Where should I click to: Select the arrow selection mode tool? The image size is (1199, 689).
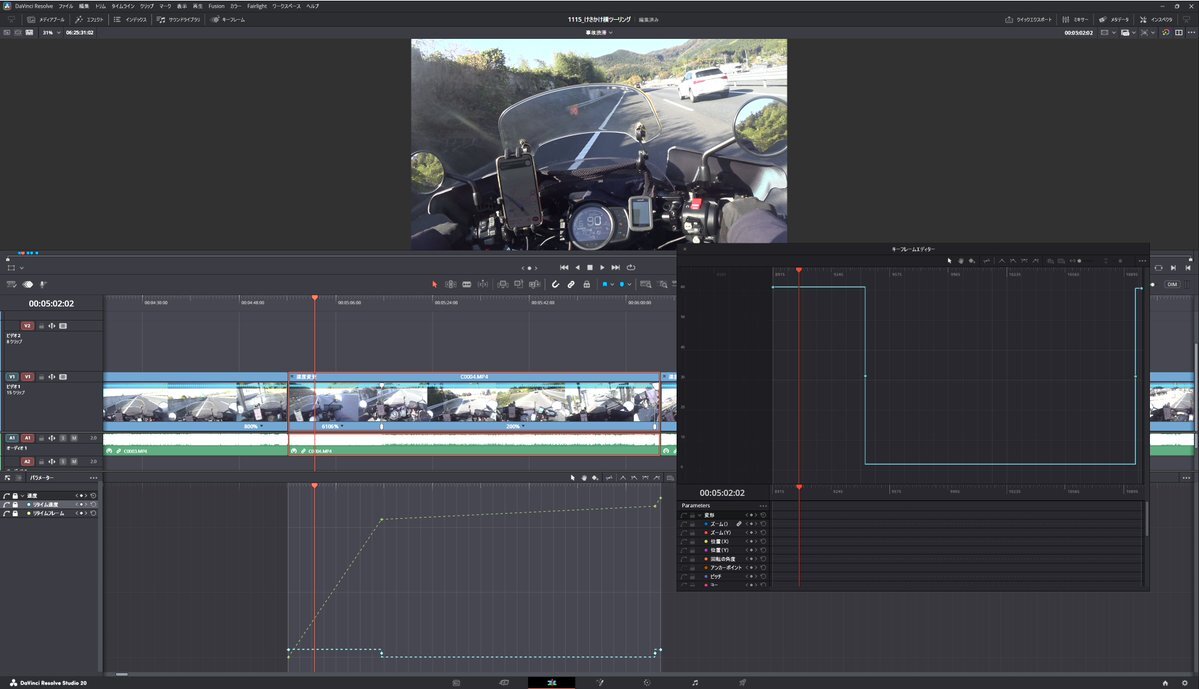[435, 284]
